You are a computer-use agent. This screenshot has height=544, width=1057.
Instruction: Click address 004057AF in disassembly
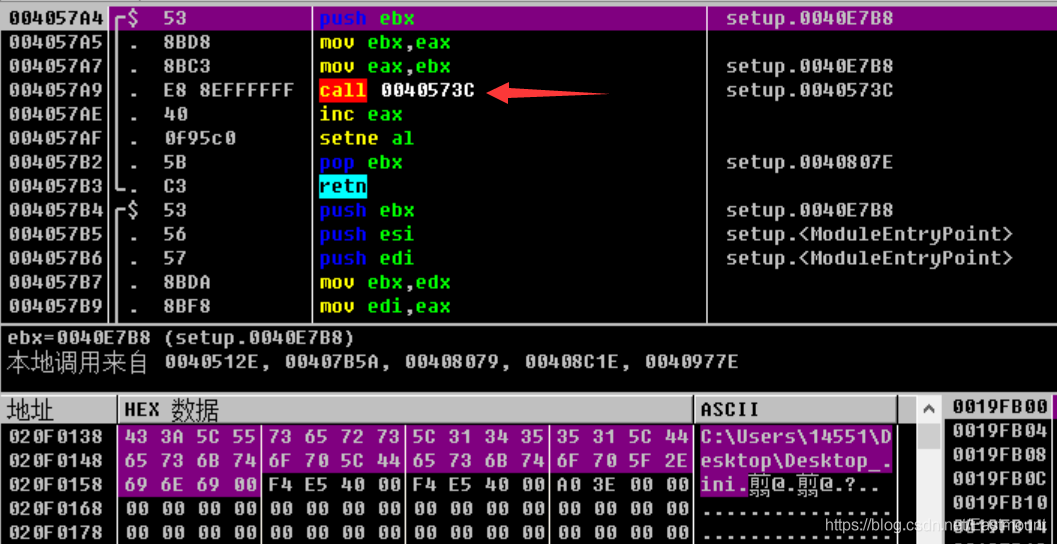pos(55,138)
